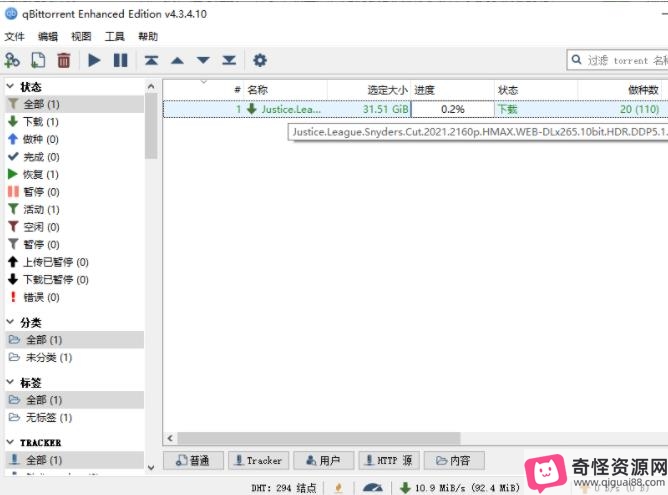Viewport: 668px width, 495px height.
Task: Select the Justice.Lea... torrent row
Action: 415,109
